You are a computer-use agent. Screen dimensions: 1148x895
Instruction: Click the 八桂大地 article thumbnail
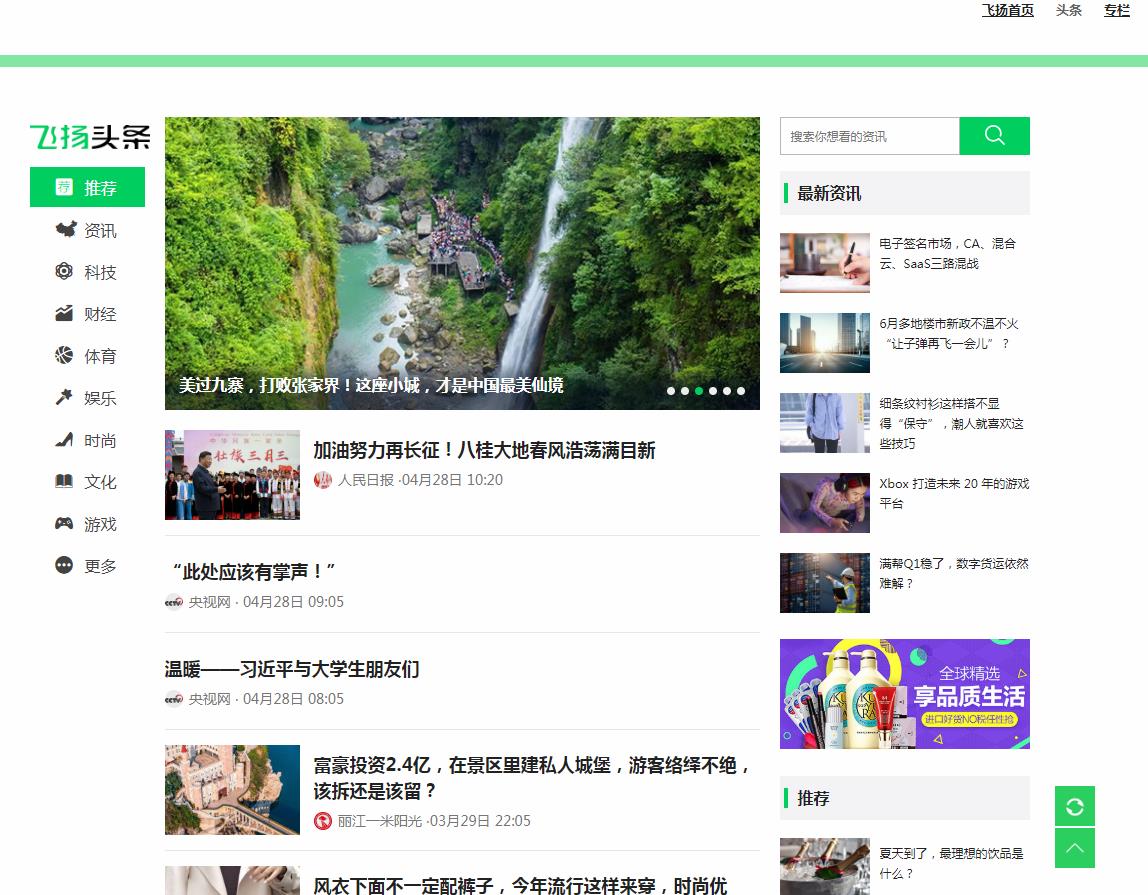[x=232, y=475]
